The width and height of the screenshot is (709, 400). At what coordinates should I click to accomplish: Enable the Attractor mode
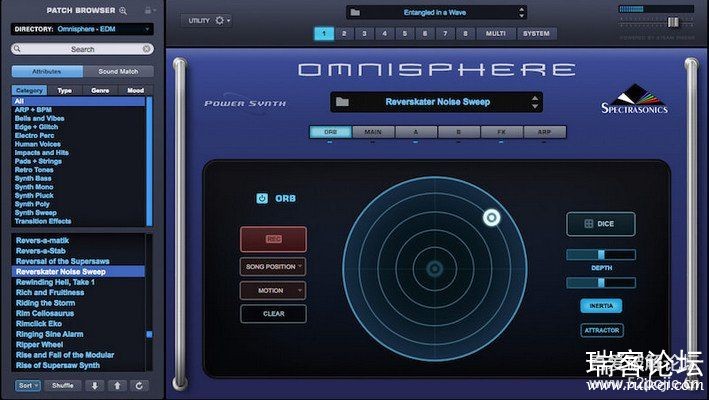[601, 330]
